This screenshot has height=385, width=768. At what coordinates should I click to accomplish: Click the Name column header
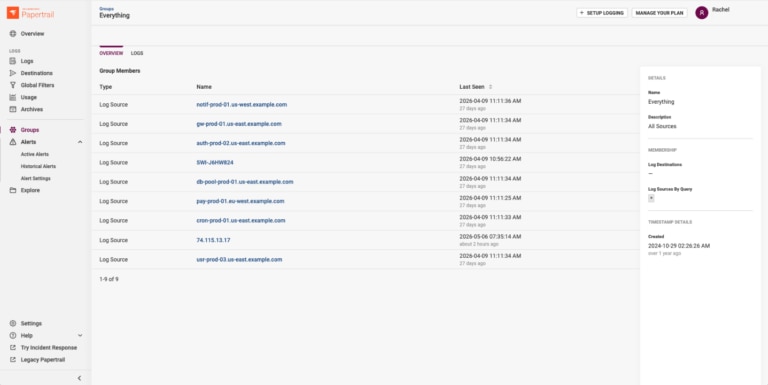(204, 87)
